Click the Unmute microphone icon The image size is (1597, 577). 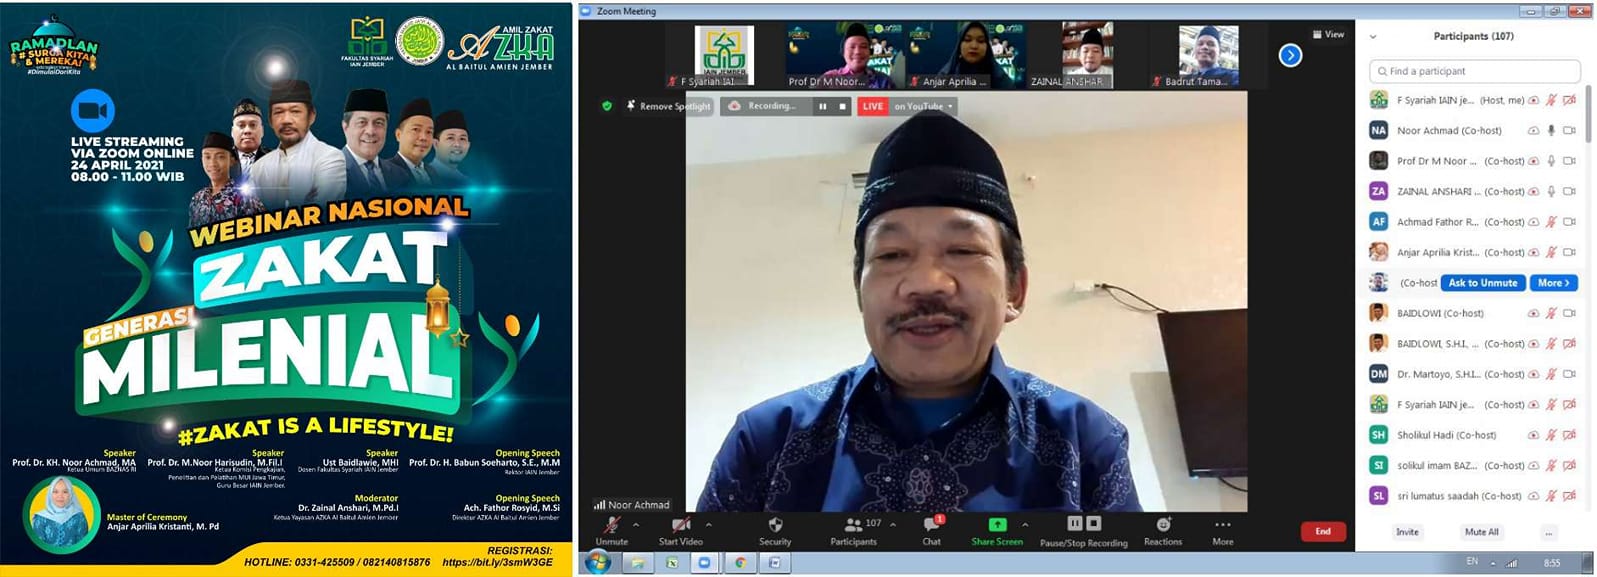tap(611, 526)
